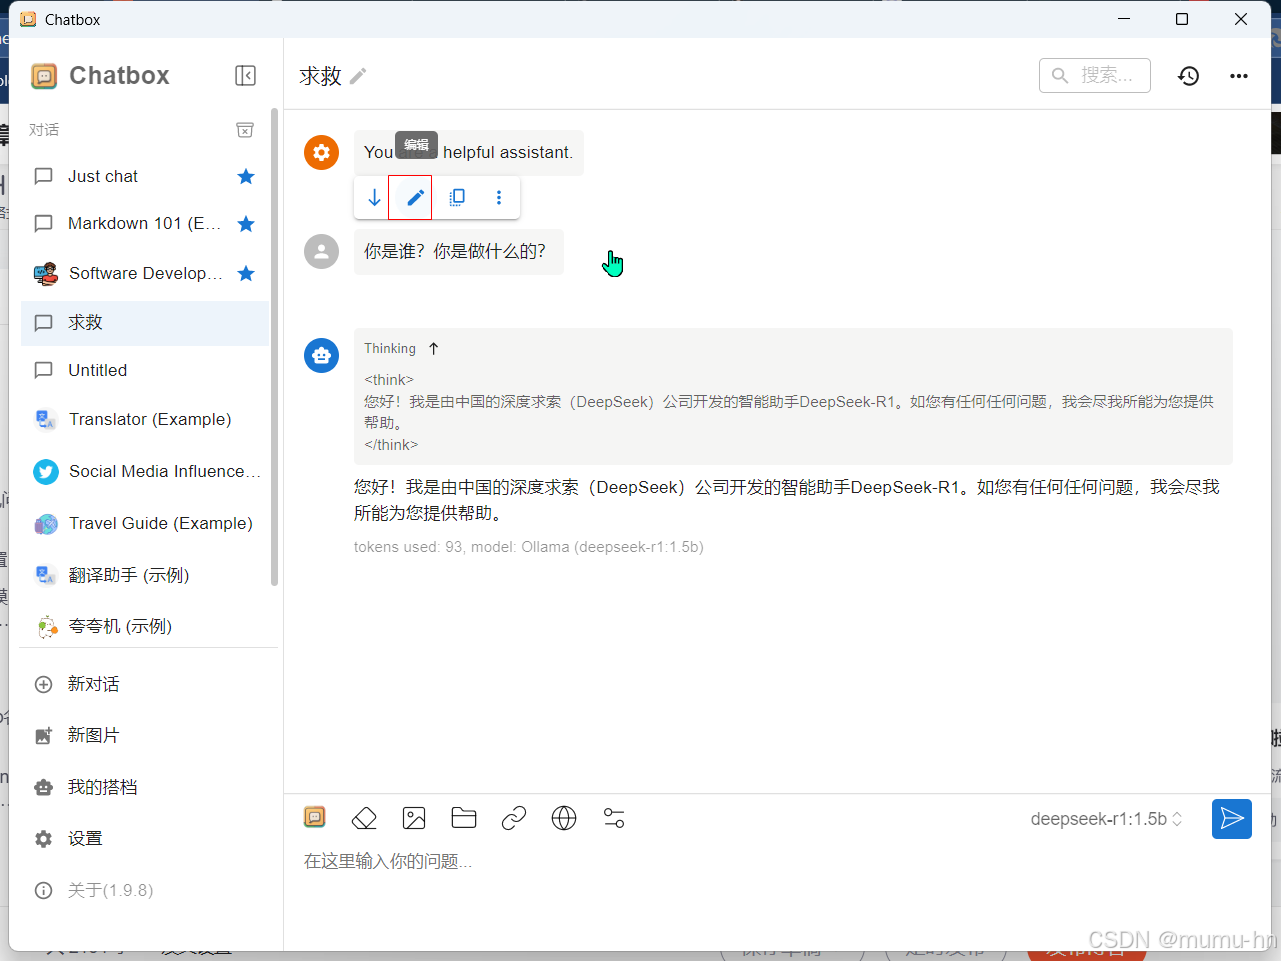Open the Untitled conversation
This screenshot has width=1281, height=961.
point(145,370)
